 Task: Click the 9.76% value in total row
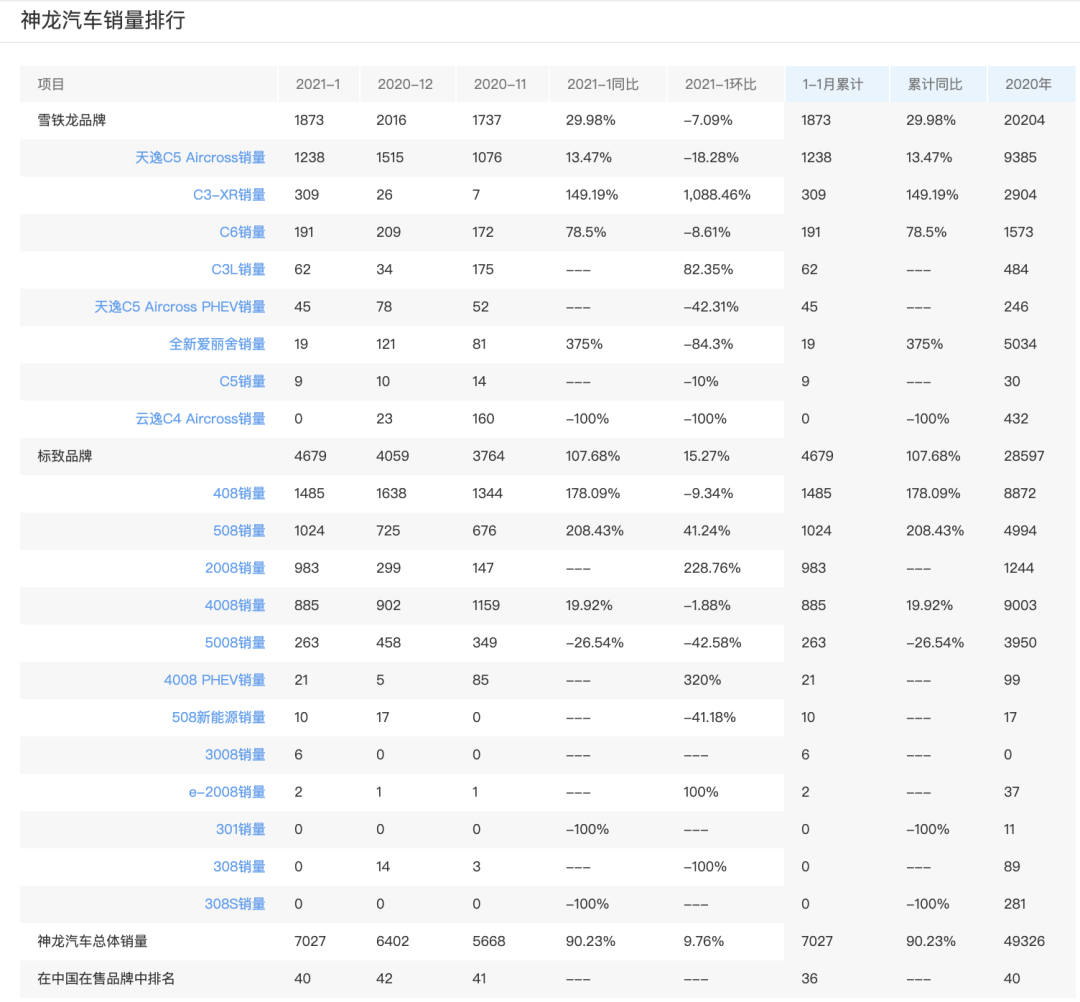(704, 941)
